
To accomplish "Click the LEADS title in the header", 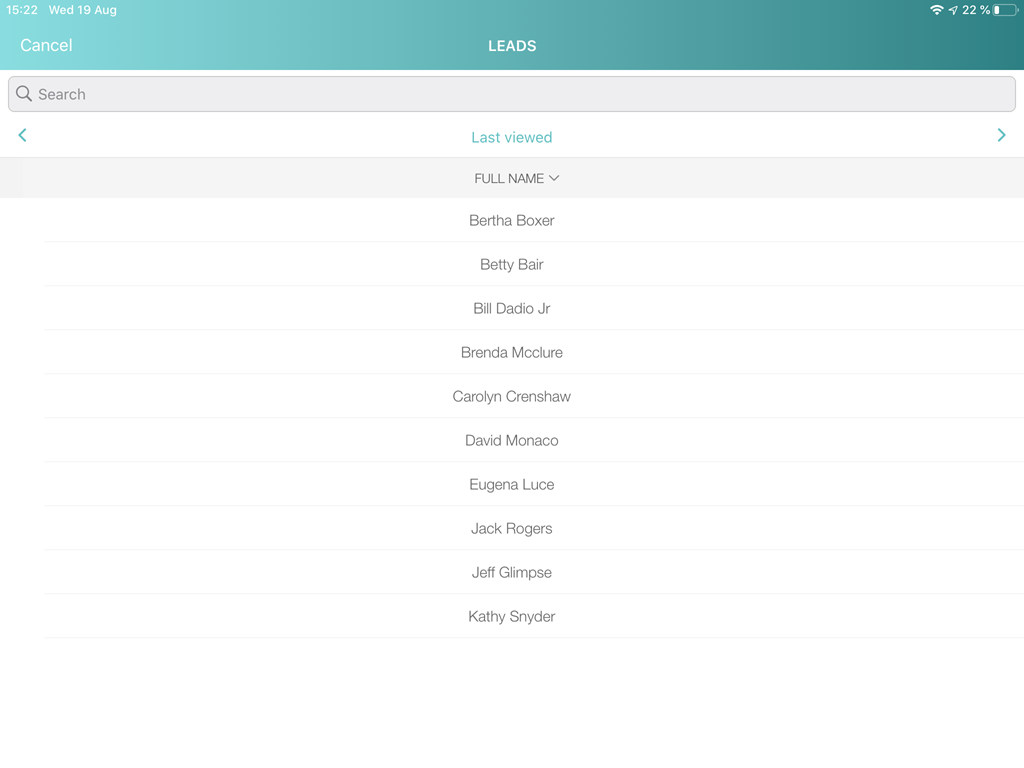I will pyautogui.click(x=512, y=45).
